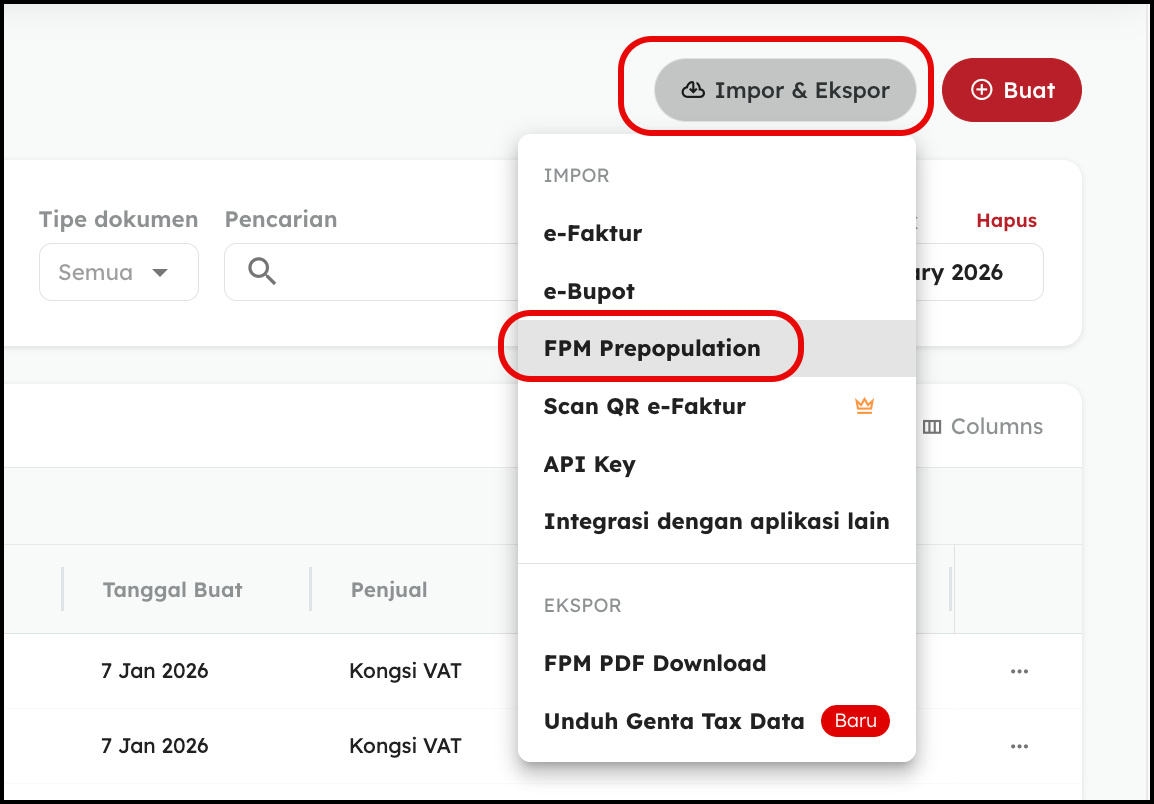Select e-Faktur from the Impor menu
Viewport: 1154px width, 804px height.
[593, 234]
